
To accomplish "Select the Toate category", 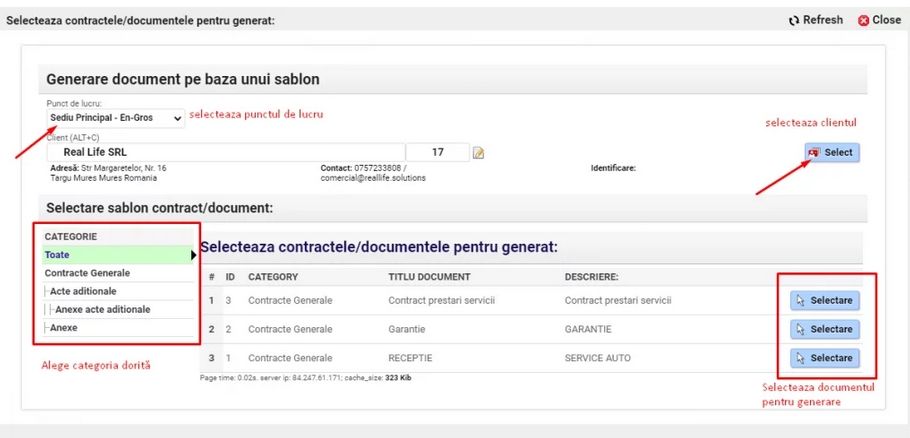I will pyautogui.click(x=57, y=255).
